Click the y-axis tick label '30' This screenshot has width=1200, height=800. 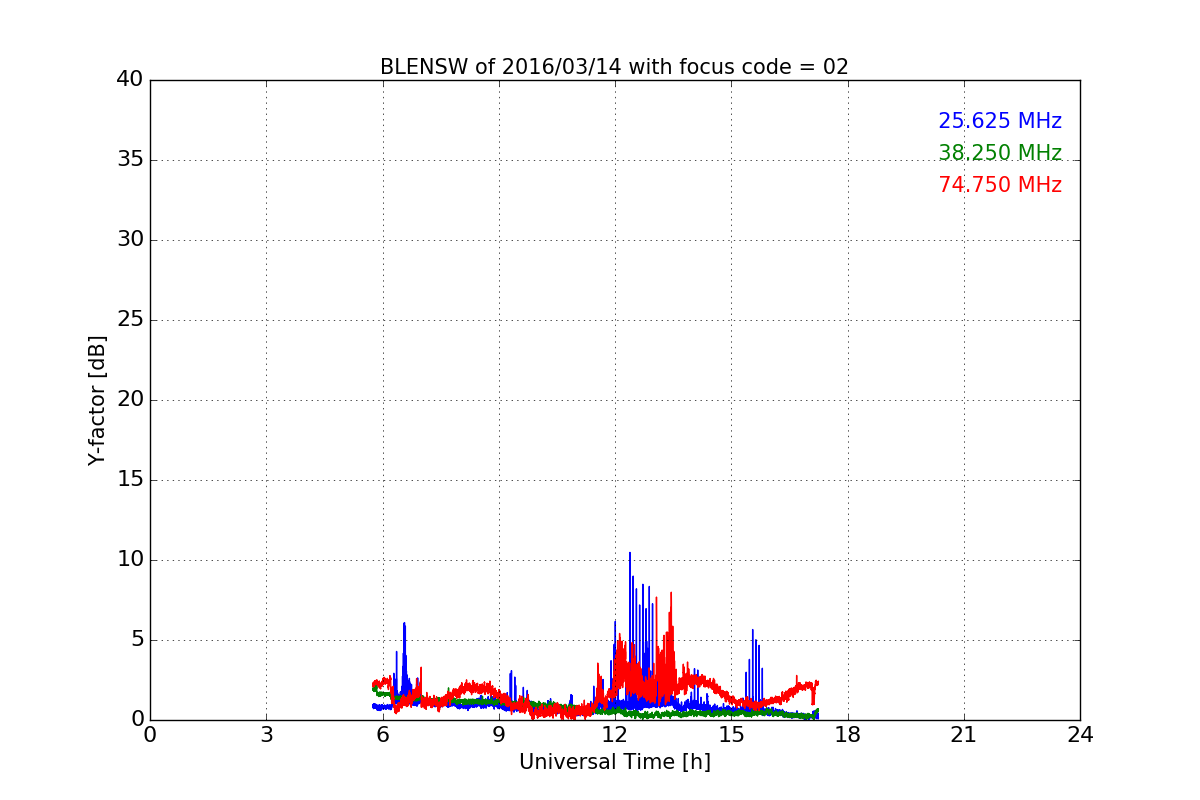(x=130, y=240)
